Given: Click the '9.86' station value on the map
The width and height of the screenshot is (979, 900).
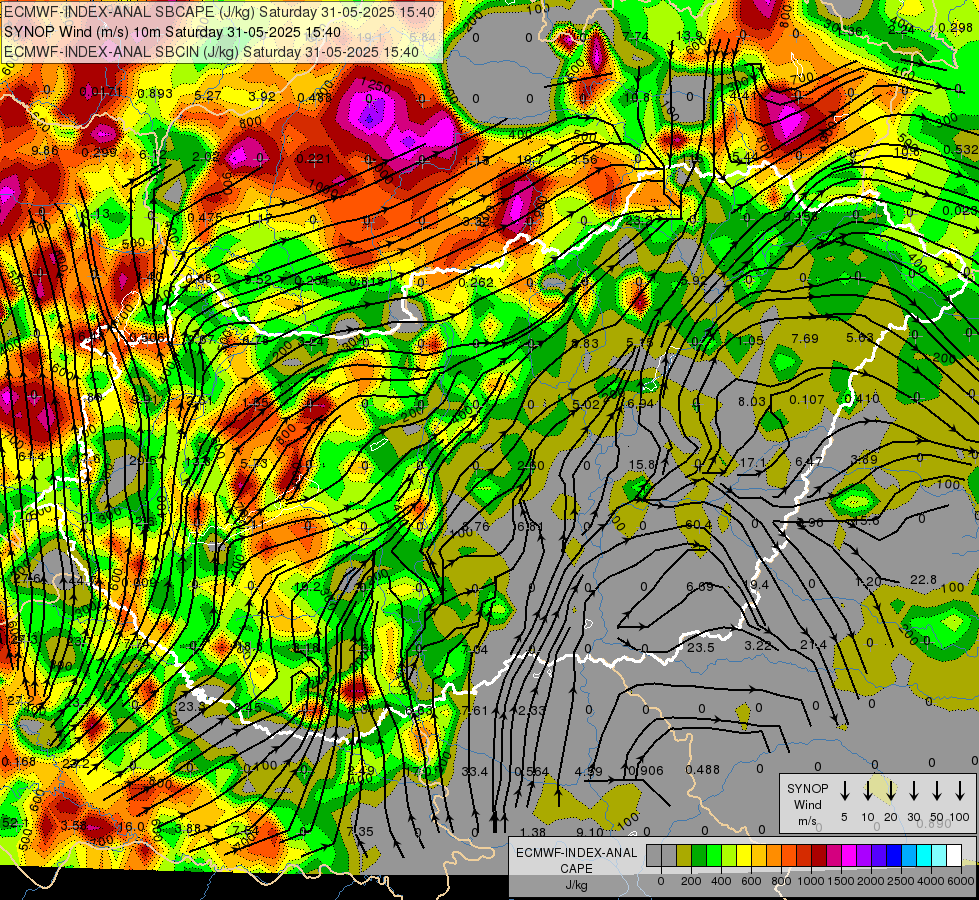Looking at the screenshot, I should (44, 151).
